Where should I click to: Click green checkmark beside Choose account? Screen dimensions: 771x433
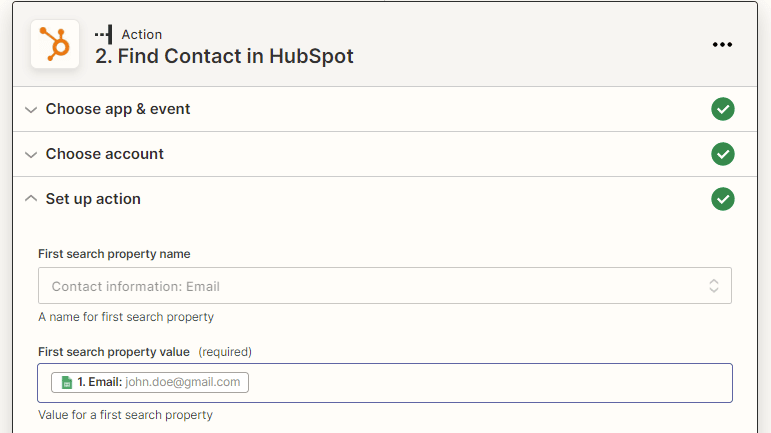tap(722, 154)
